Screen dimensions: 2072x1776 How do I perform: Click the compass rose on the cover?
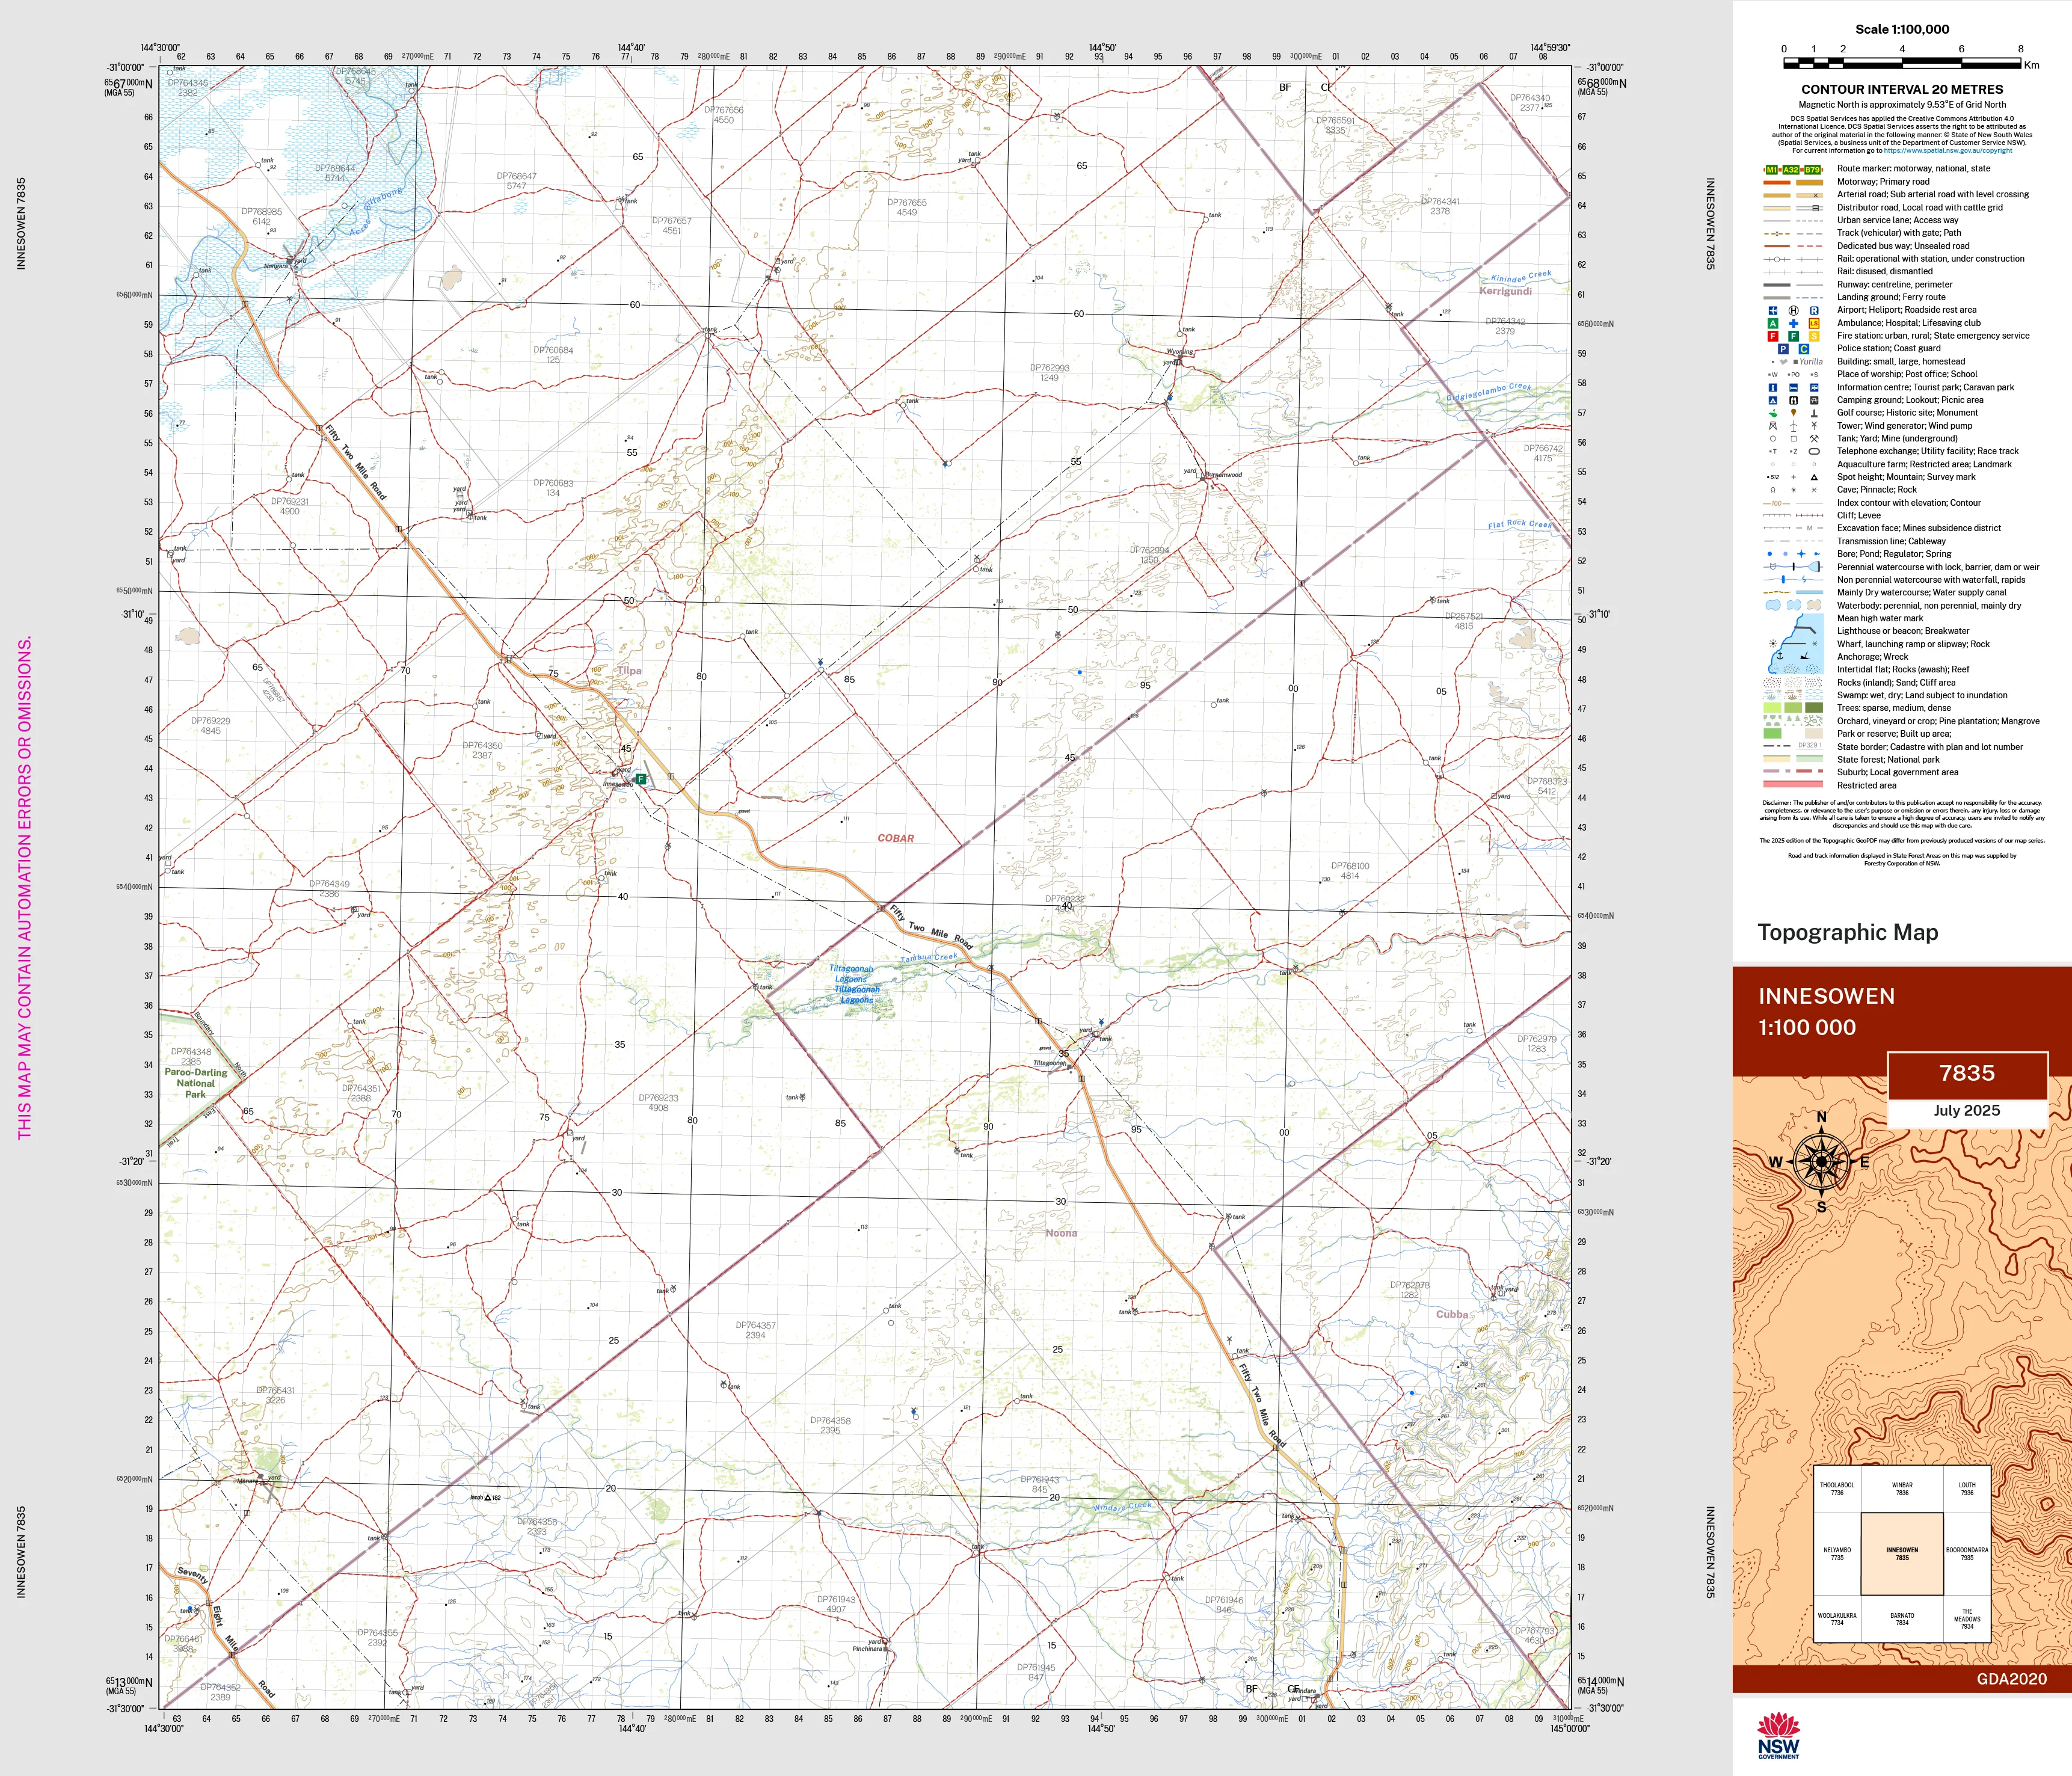(x=1821, y=1162)
